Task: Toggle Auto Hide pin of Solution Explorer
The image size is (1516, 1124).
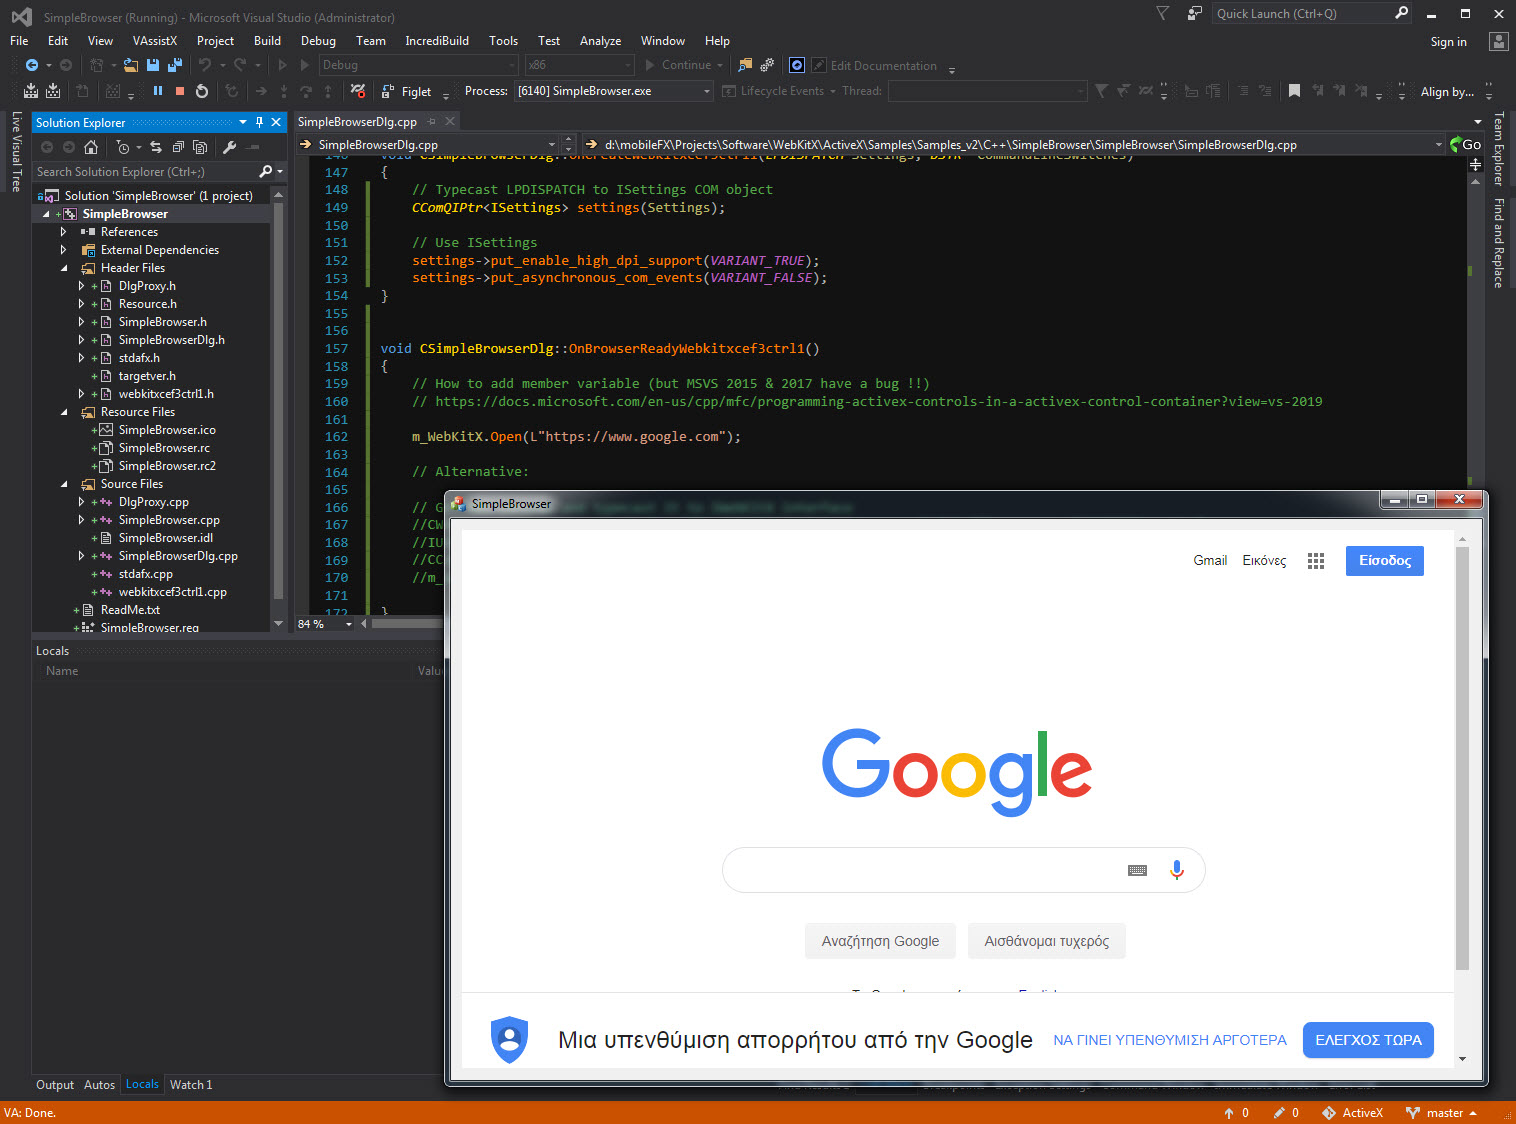Action: coord(259,122)
